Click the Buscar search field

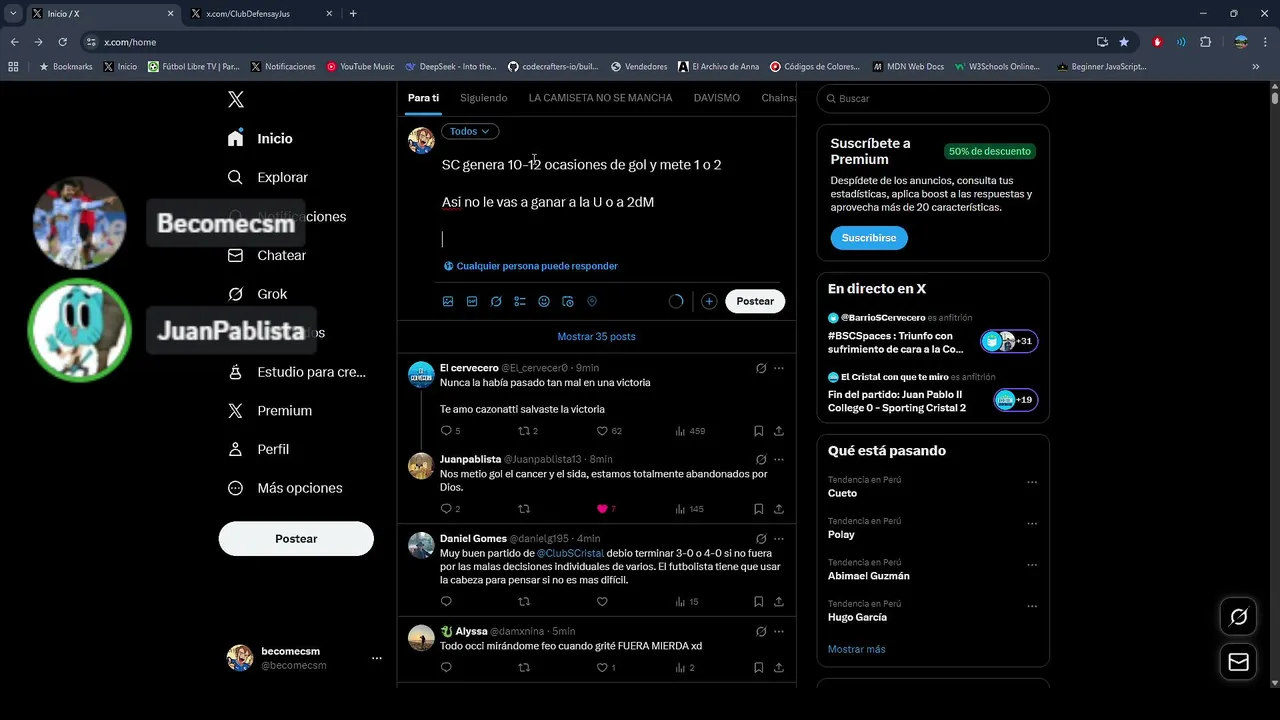click(x=933, y=99)
